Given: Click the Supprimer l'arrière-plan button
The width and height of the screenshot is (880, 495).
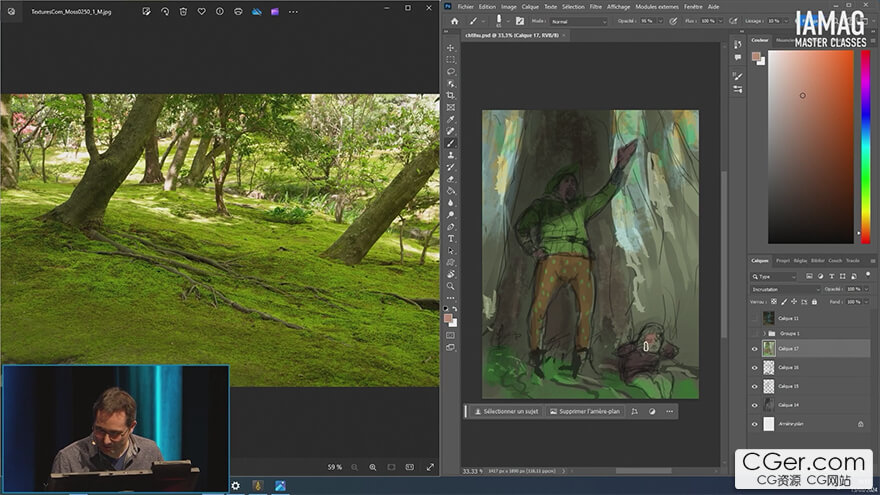Looking at the screenshot, I should coord(585,411).
